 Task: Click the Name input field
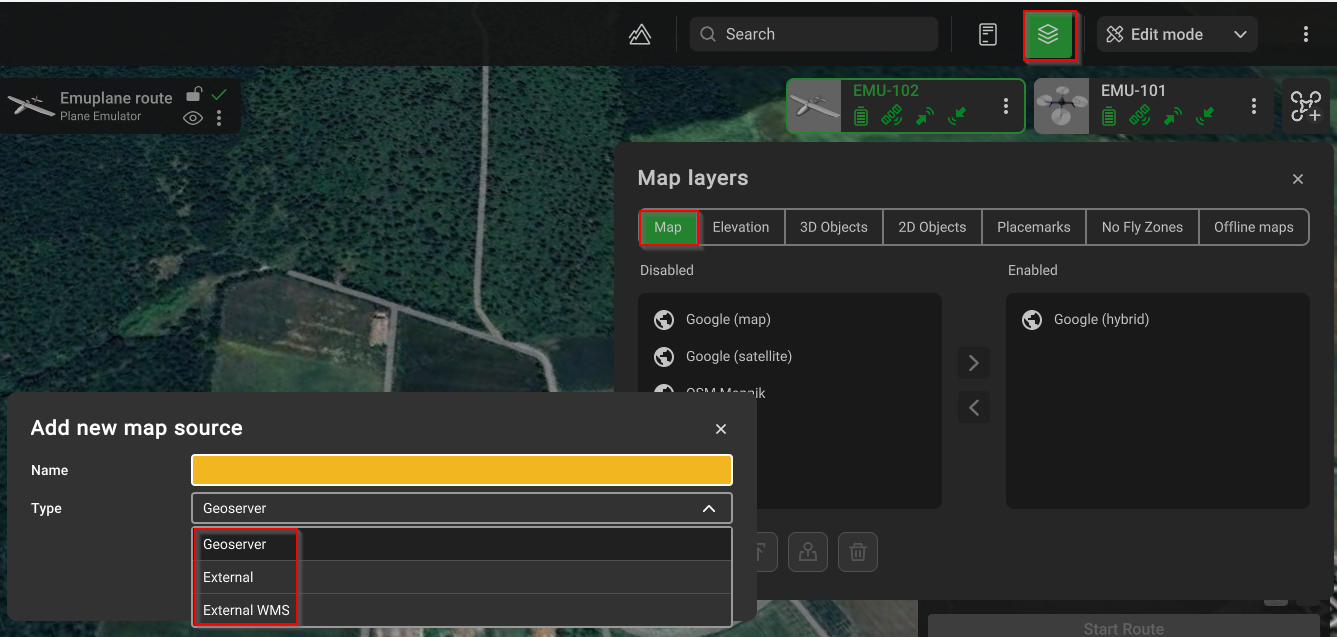pos(461,470)
